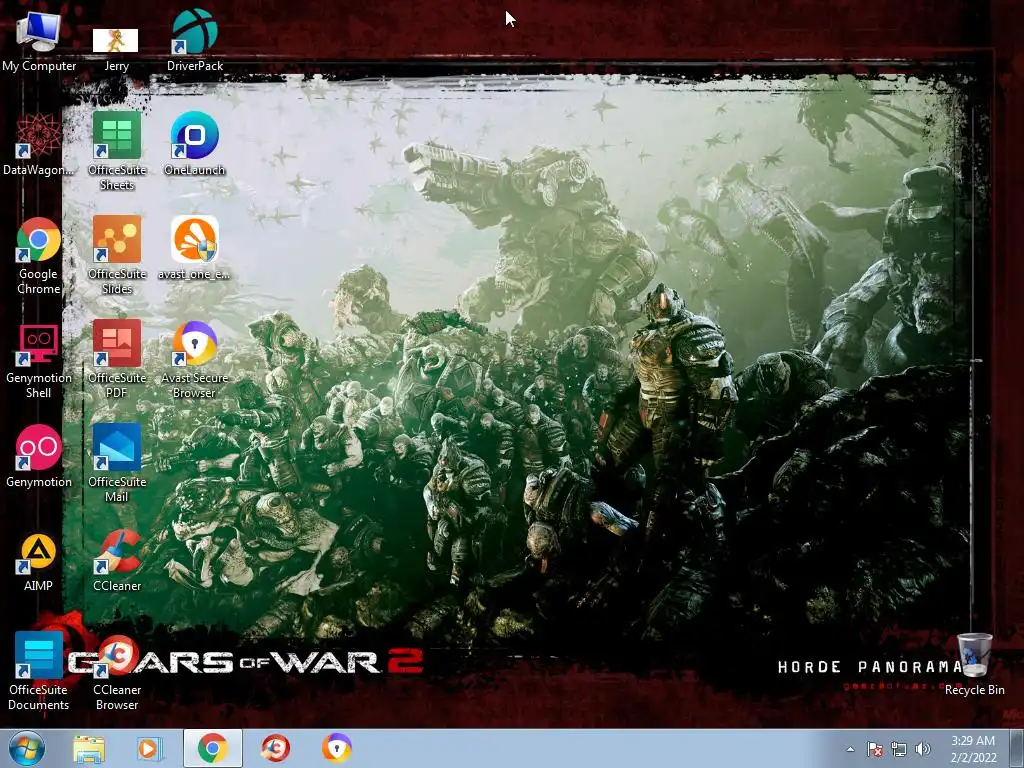The image size is (1024, 768).
Task: Click the CCleaner desktop shortcut
Action: pos(117,560)
